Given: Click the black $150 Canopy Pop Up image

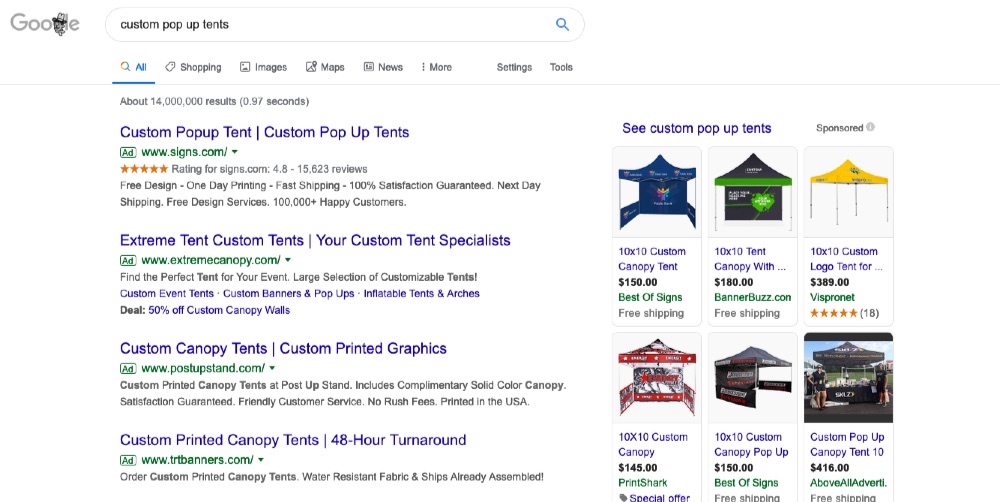Looking at the screenshot, I should coord(753,378).
